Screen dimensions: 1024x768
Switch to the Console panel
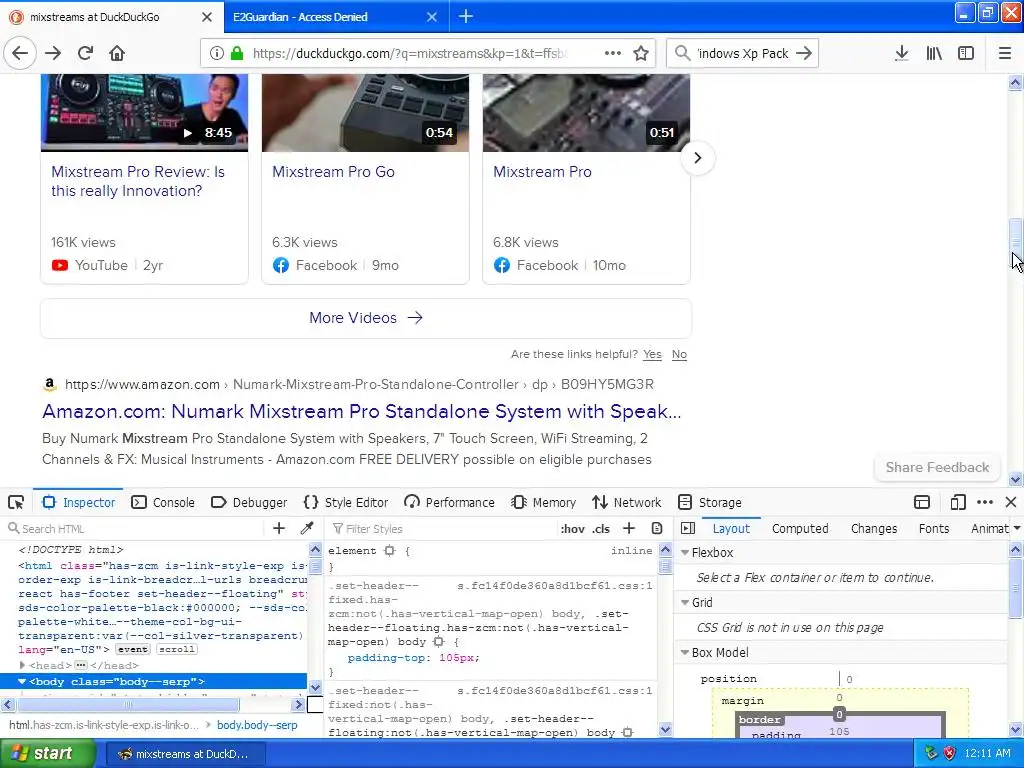(163, 502)
